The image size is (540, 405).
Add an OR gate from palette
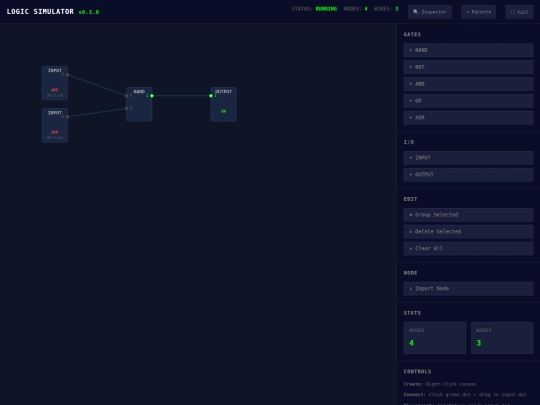point(468,101)
